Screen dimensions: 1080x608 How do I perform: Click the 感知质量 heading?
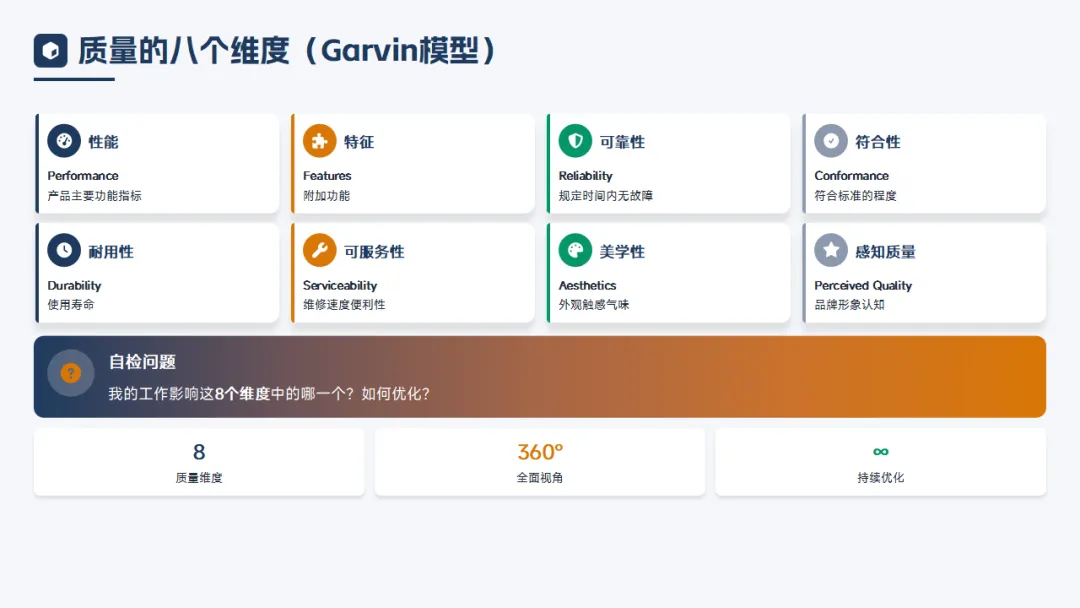[x=885, y=251]
